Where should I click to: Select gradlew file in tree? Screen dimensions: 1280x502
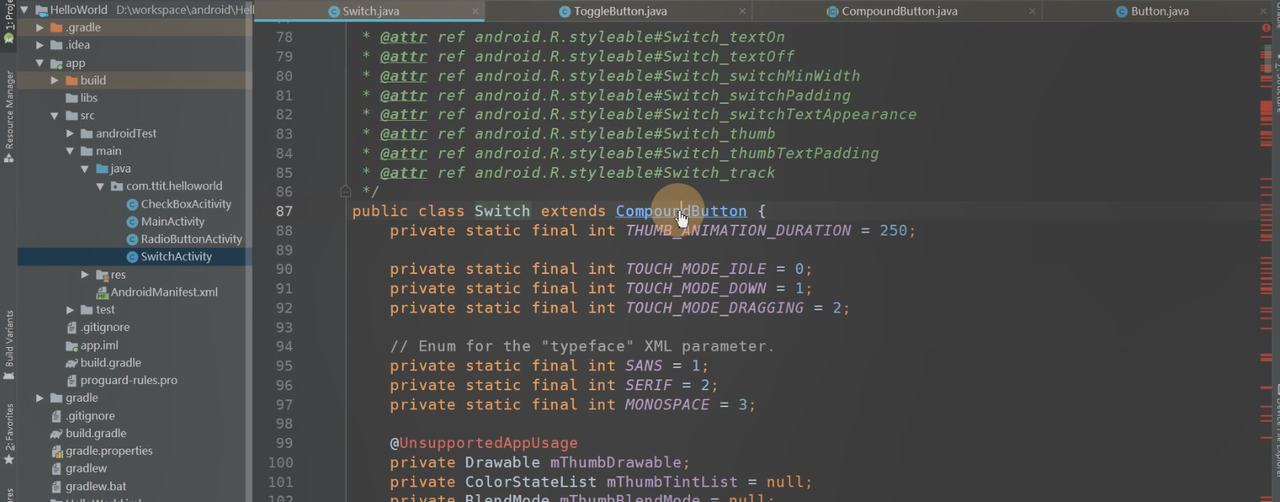(x=86, y=469)
